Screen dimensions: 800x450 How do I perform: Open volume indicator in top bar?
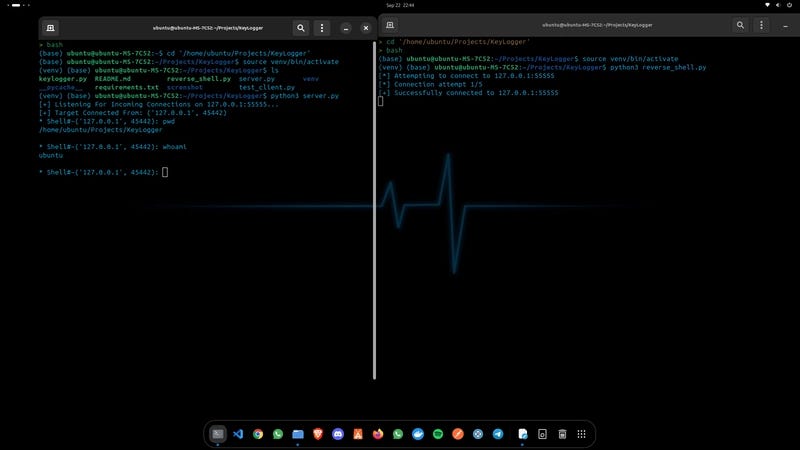[778, 5]
